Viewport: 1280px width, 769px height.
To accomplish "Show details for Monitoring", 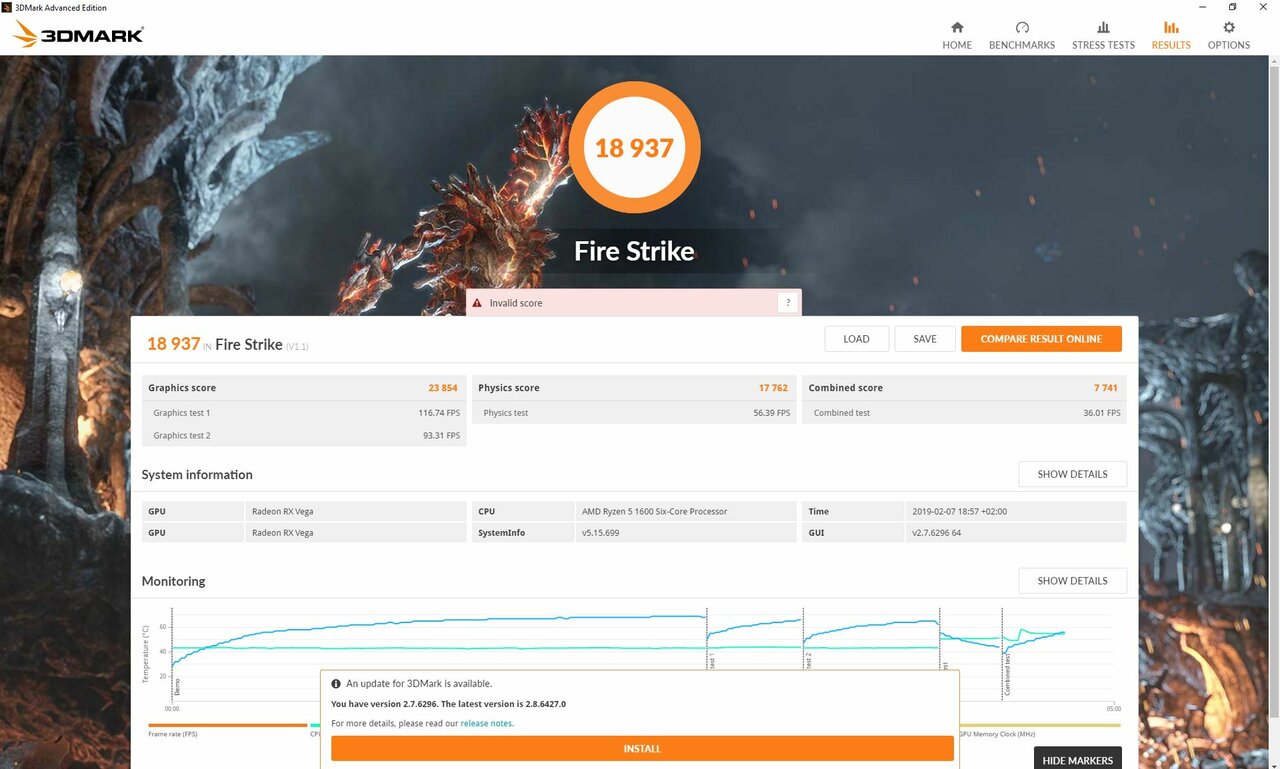I will pyautogui.click(x=1072, y=581).
